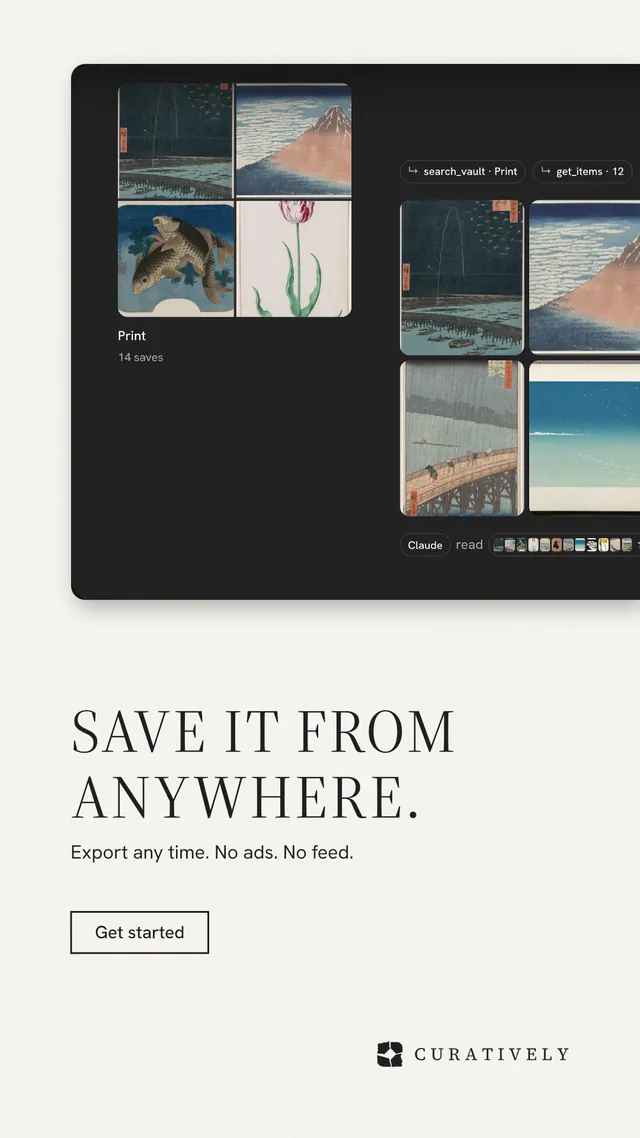The width and height of the screenshot is (640, 1138).
Task: Click the strip of read item thumbnails
Action: pos(565,545)
